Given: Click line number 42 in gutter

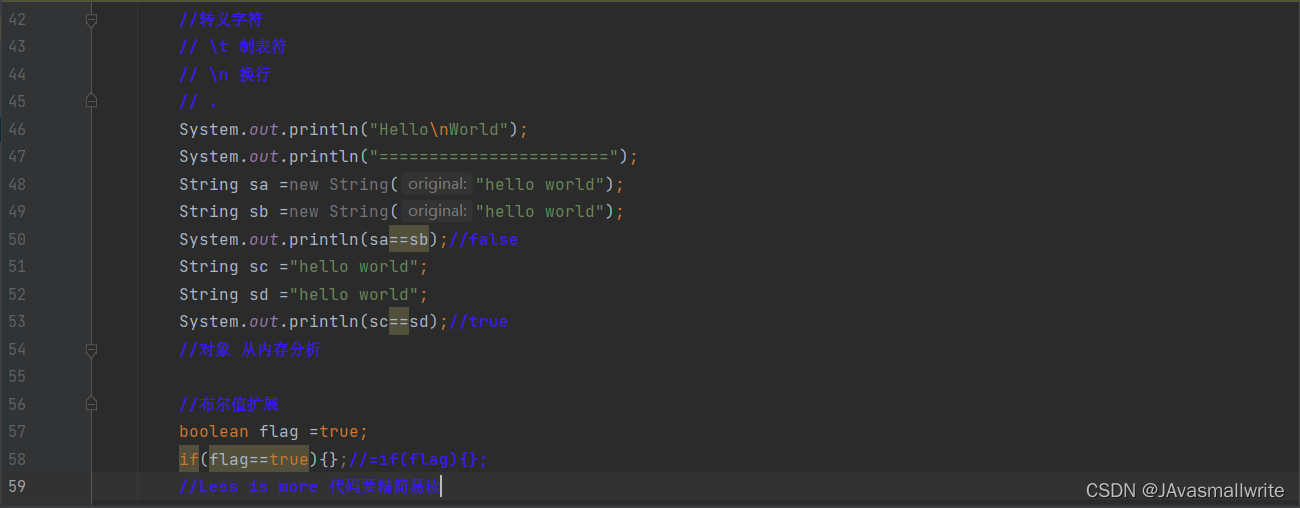Looking at the screenshot, I should coord(17,19).
